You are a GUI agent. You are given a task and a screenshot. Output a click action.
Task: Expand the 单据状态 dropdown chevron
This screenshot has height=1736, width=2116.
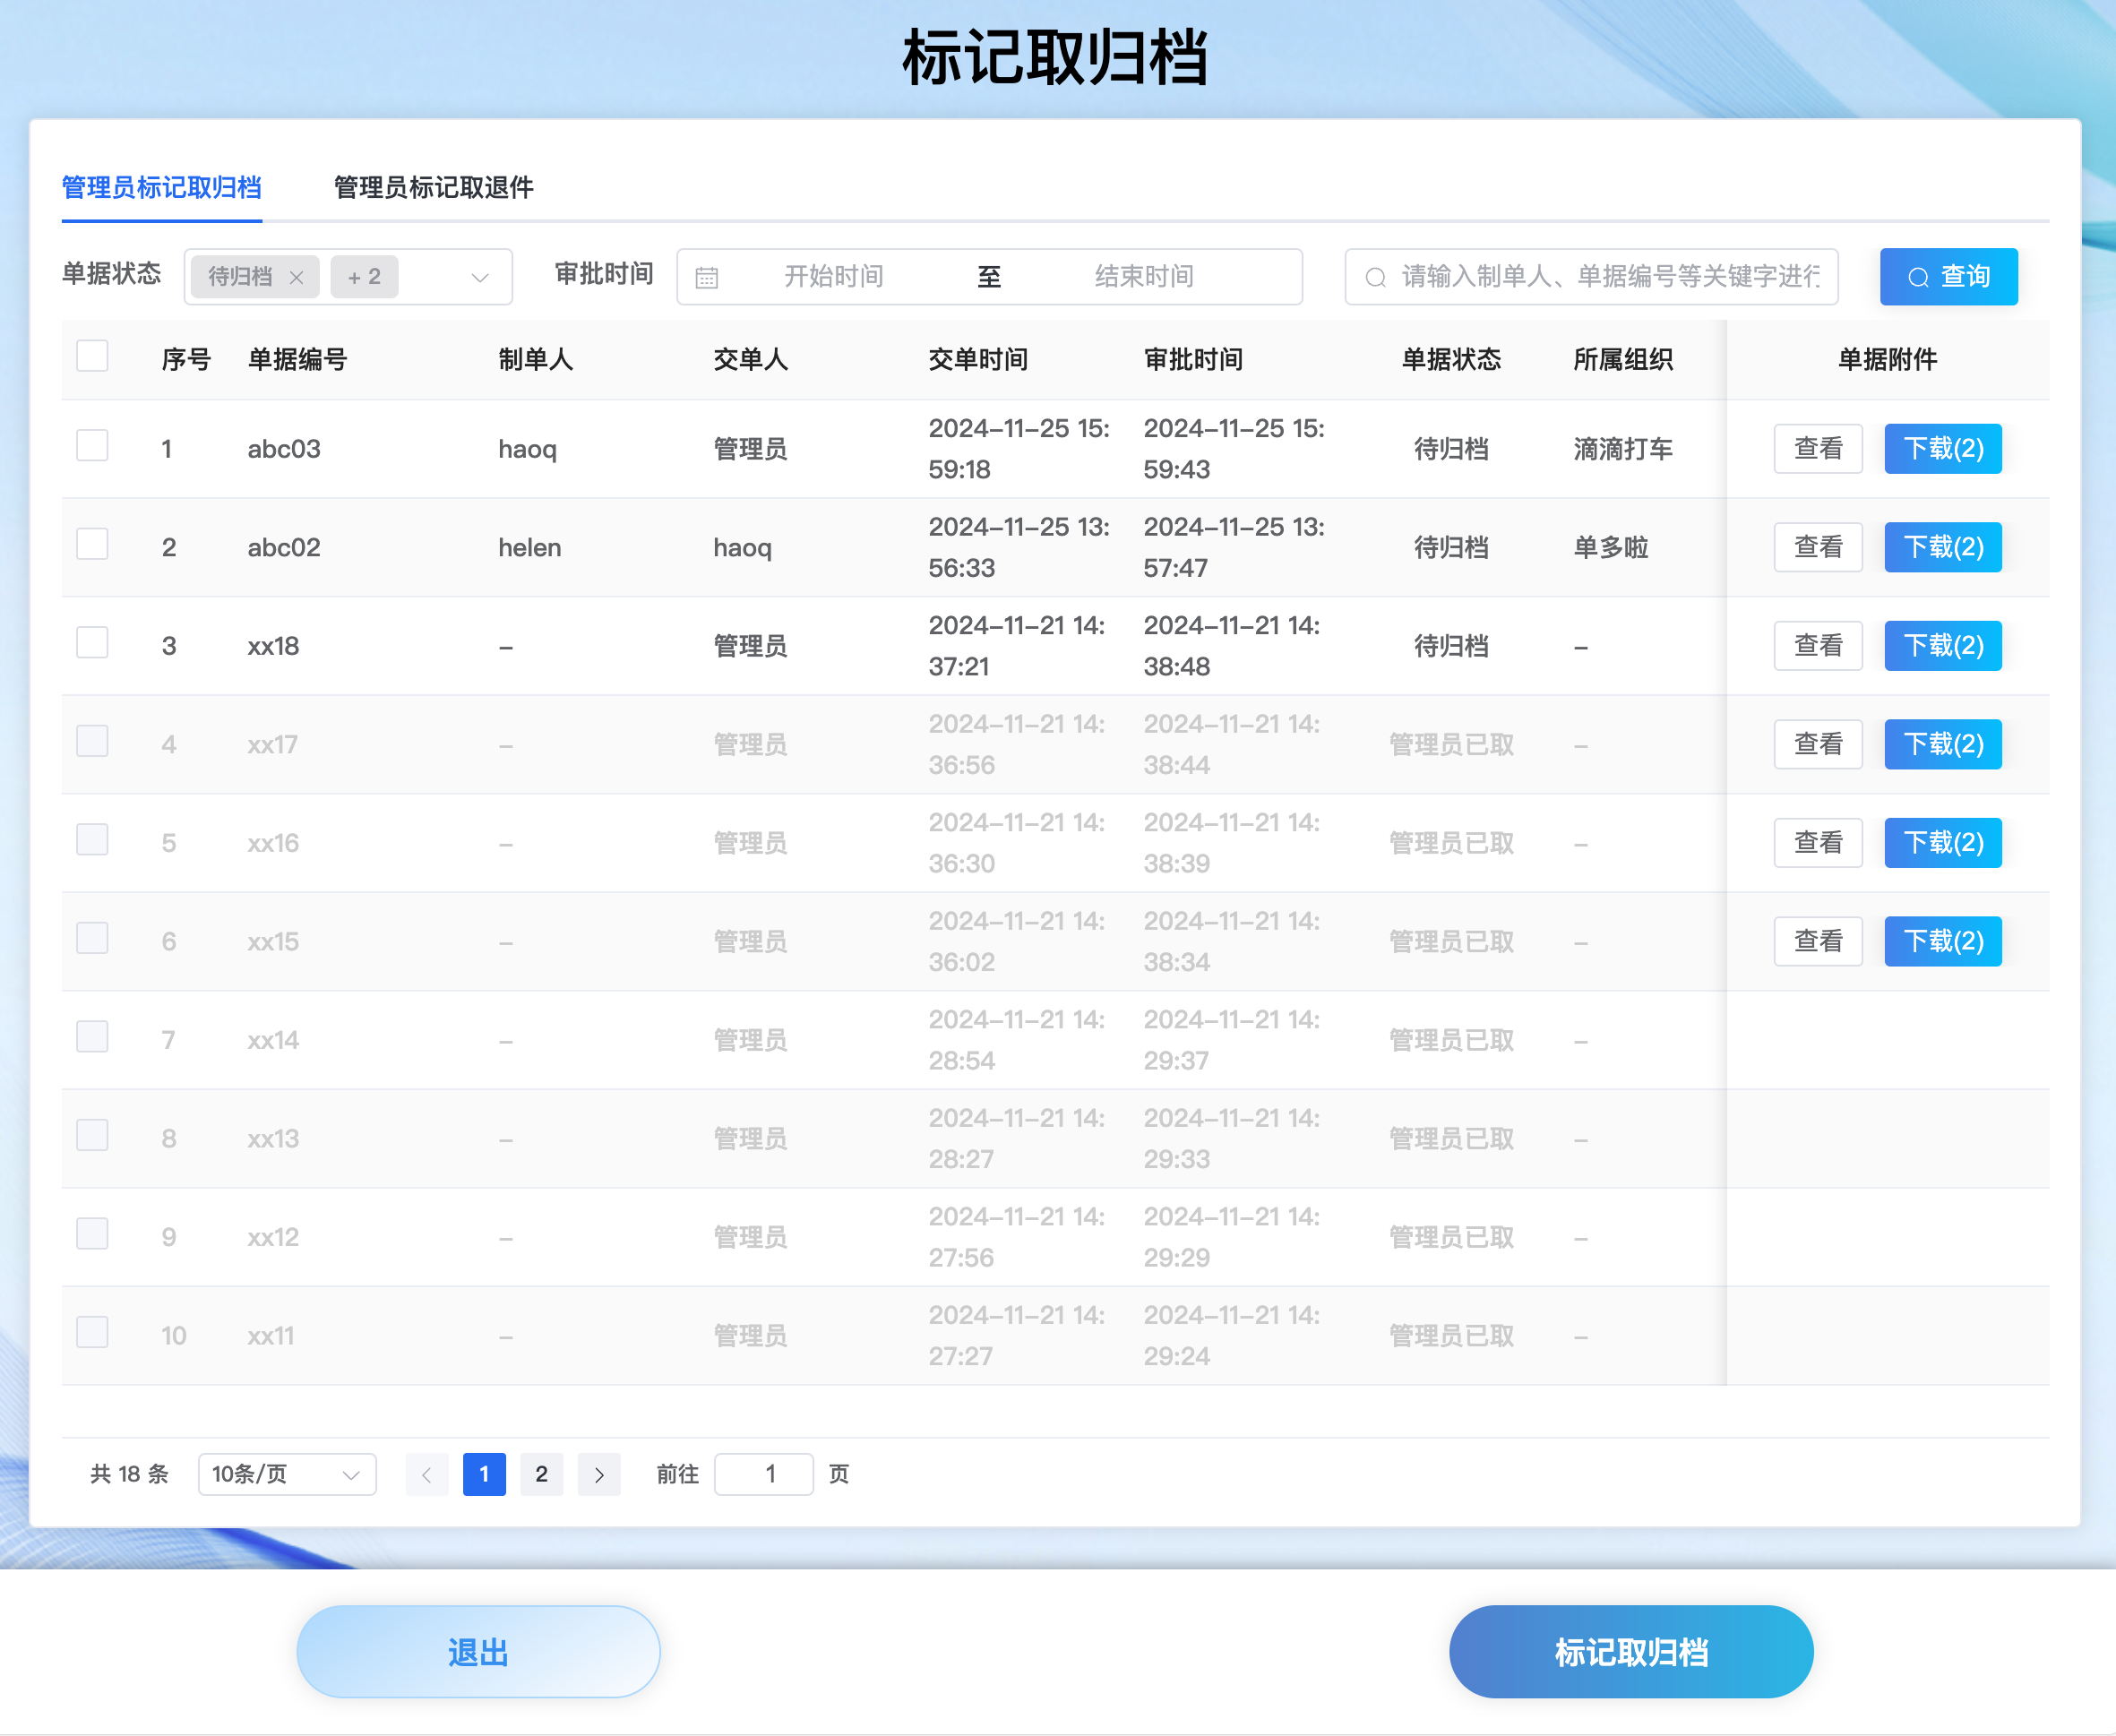click(x=480, y=278)
